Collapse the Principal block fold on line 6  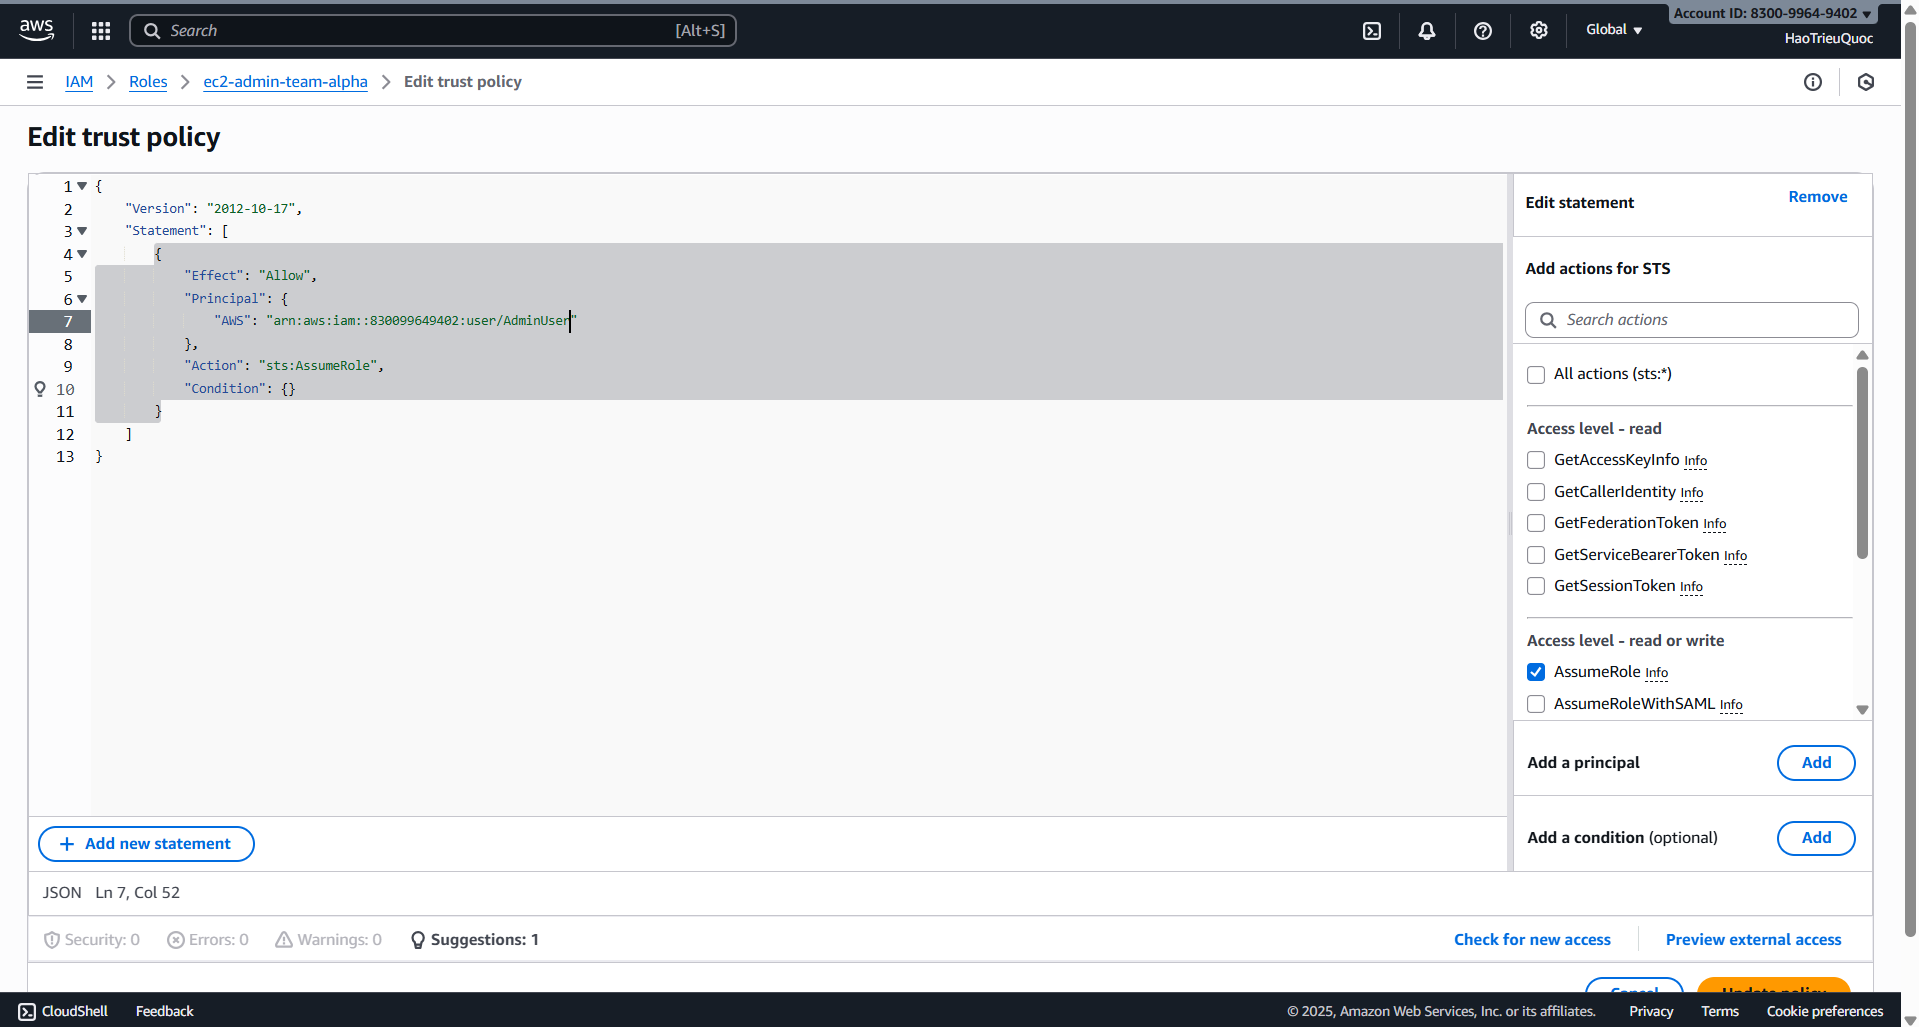(82, 299)
